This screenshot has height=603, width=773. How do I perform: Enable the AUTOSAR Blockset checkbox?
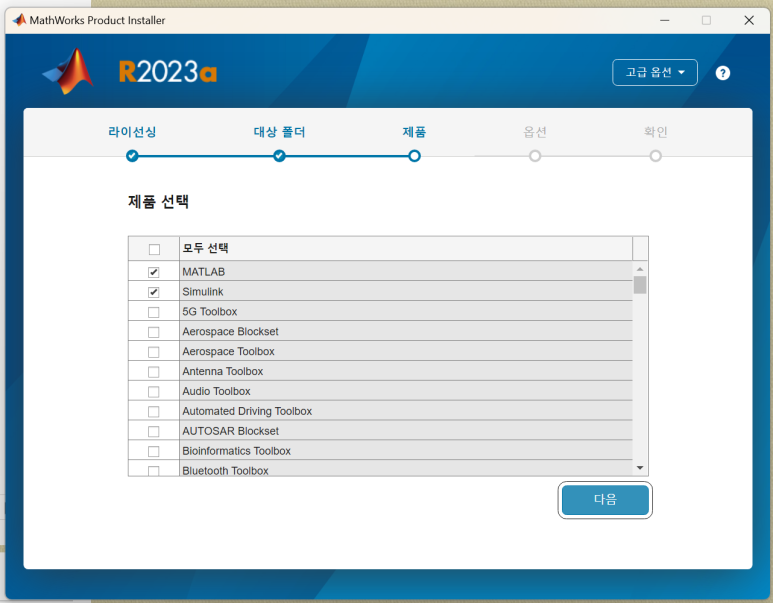tap(154, 431)
